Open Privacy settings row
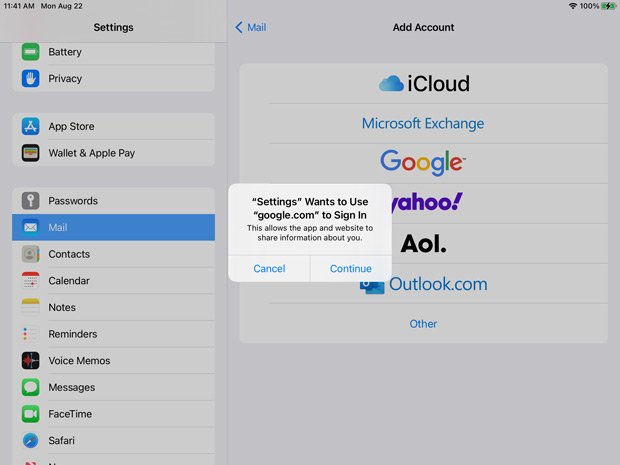 113,78
